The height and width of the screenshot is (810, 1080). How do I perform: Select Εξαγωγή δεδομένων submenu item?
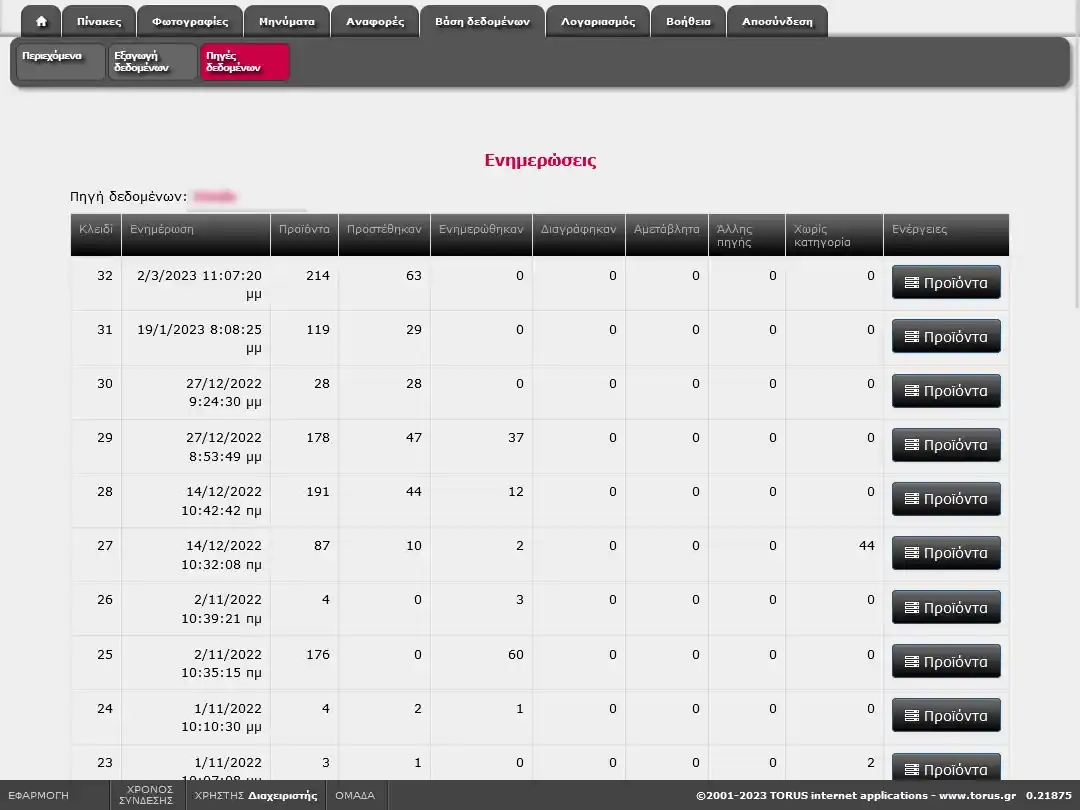pos(152,61)
